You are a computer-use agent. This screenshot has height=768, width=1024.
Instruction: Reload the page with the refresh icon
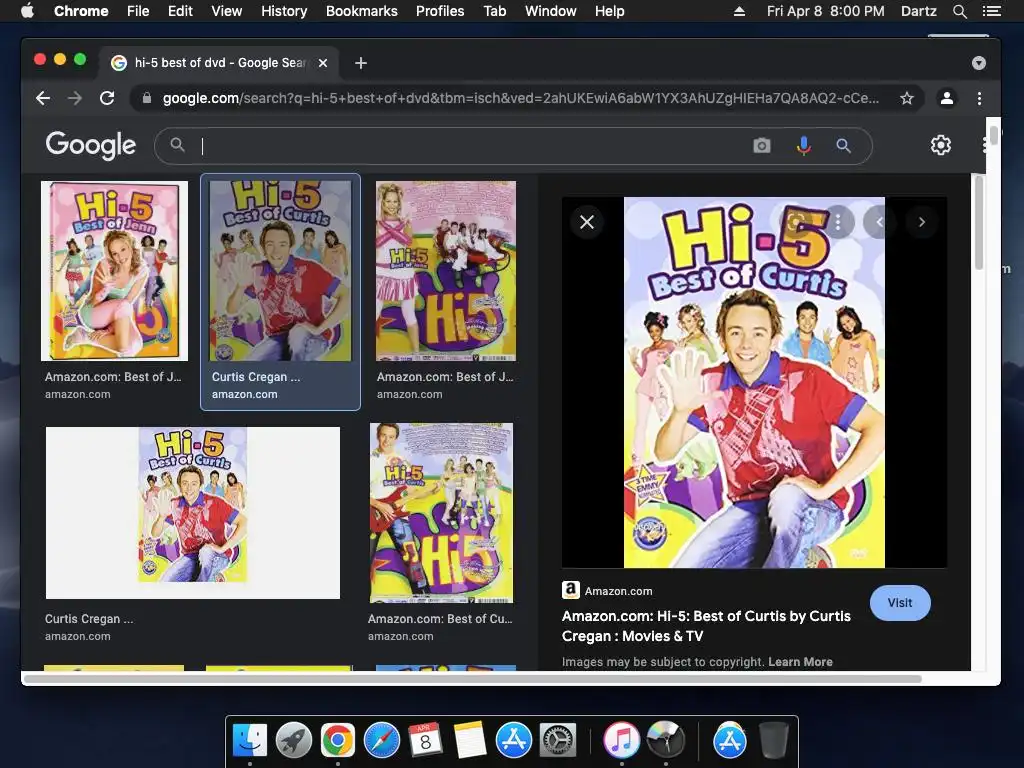point(107,98)
